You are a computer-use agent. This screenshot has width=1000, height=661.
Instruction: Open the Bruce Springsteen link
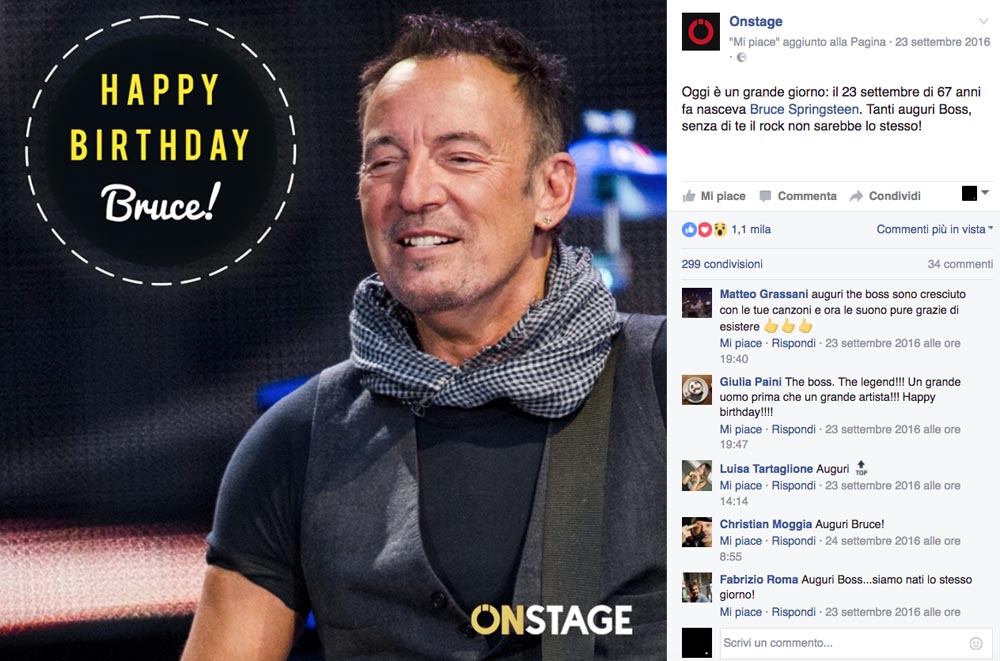pos(804,109)
